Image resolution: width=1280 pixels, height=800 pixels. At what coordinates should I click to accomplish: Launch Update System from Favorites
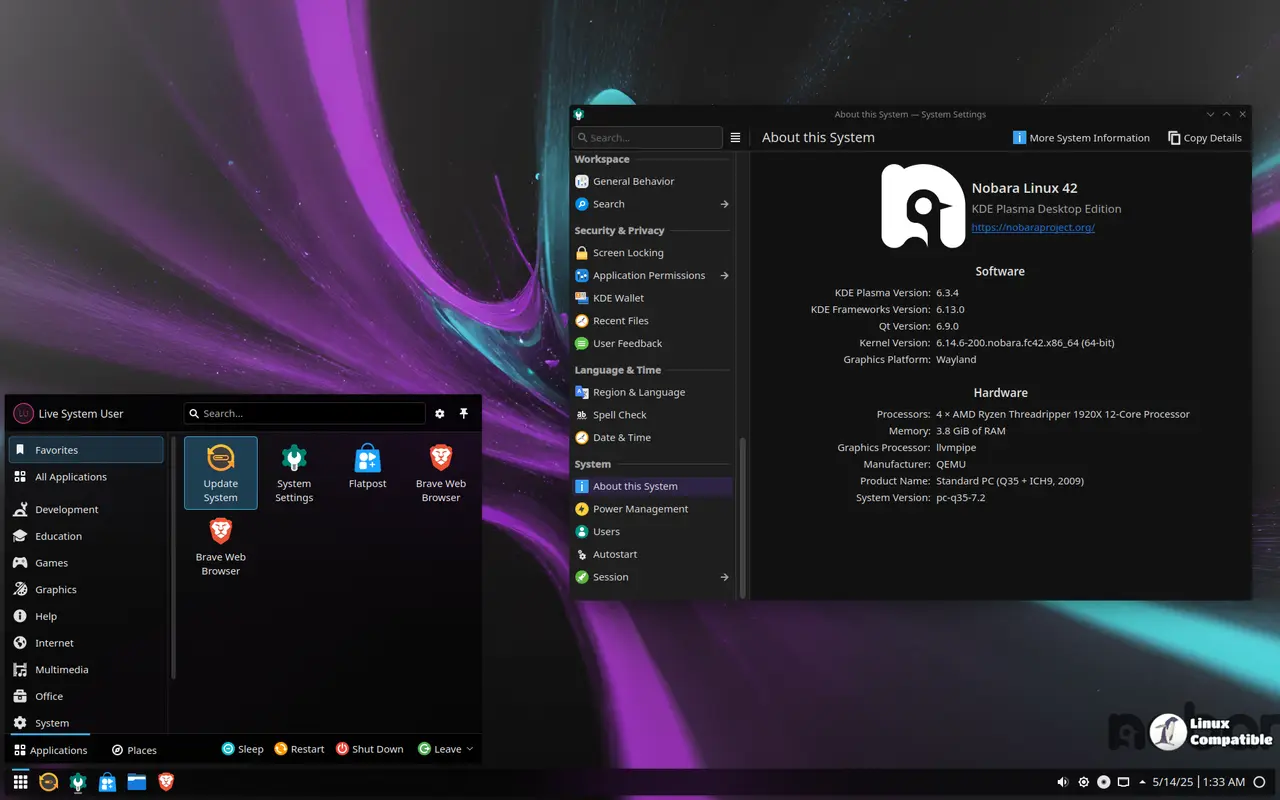[x=221, y=472]
